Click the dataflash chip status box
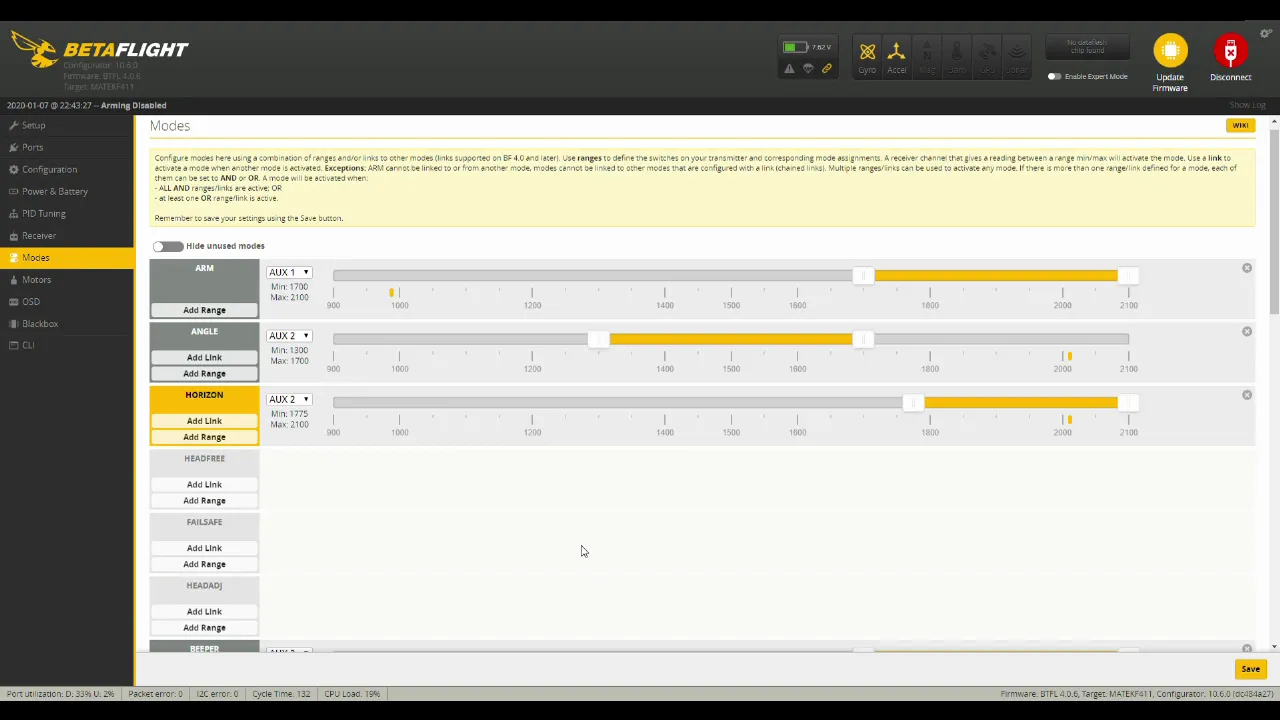The width and height of the screenshot is (1280, 720). click(1087, 47)
